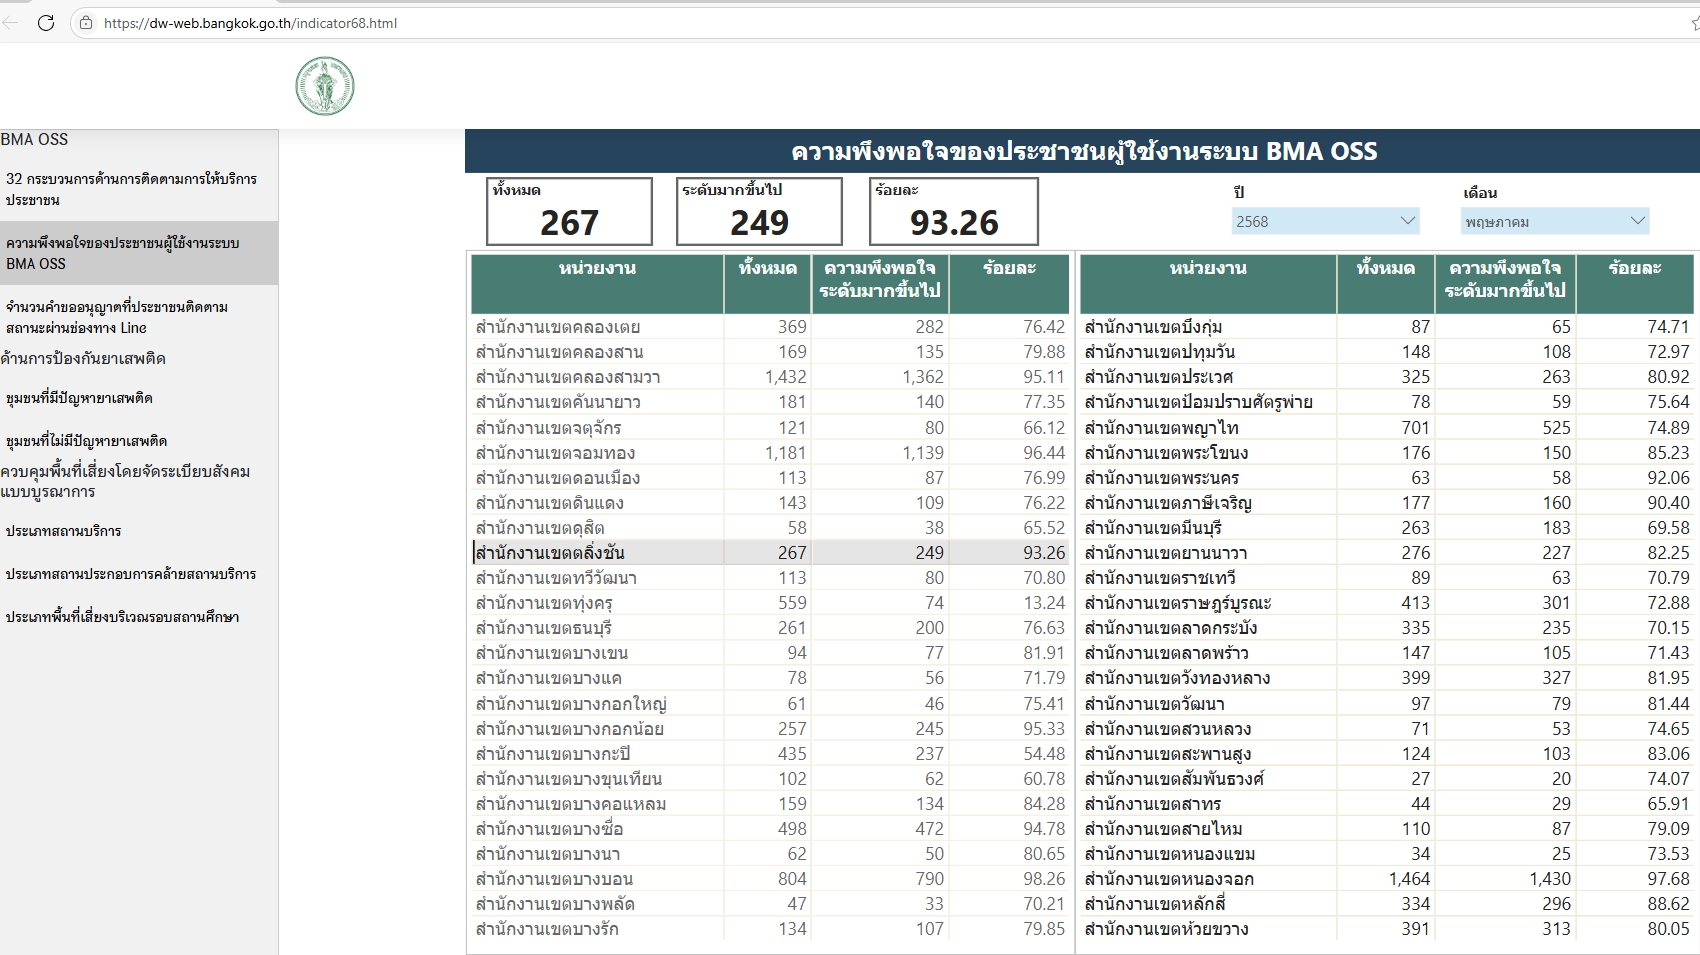The width and height of the screenshot is (1700, 955).
Task: Open ประเภทสถานประกอบการคล้ายสถานบริการ menu item
Action: click(139, 574)
